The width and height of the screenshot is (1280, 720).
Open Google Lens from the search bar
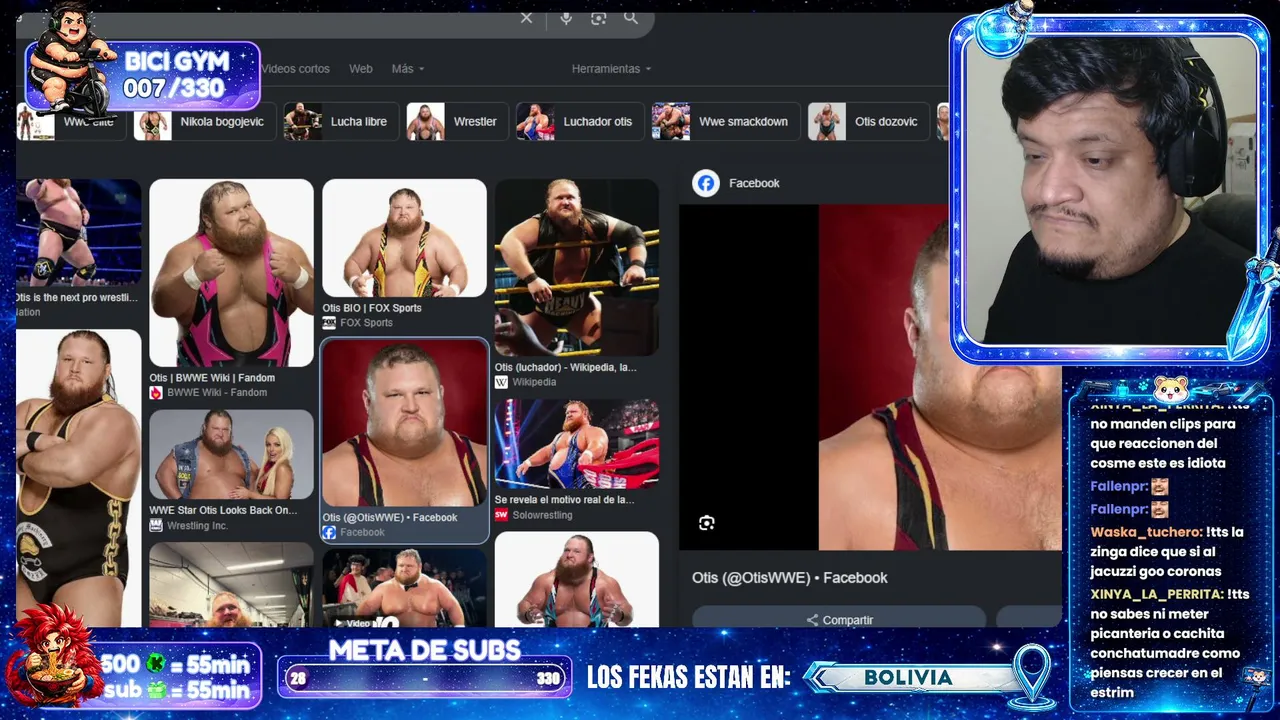[x=598, y=18]
